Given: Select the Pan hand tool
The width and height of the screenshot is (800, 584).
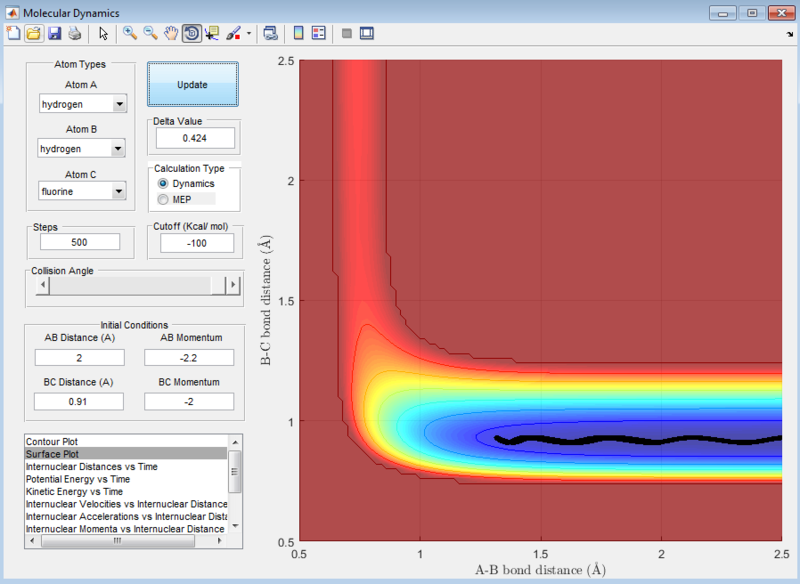Looking at the screenshot, I should [171, 34].
